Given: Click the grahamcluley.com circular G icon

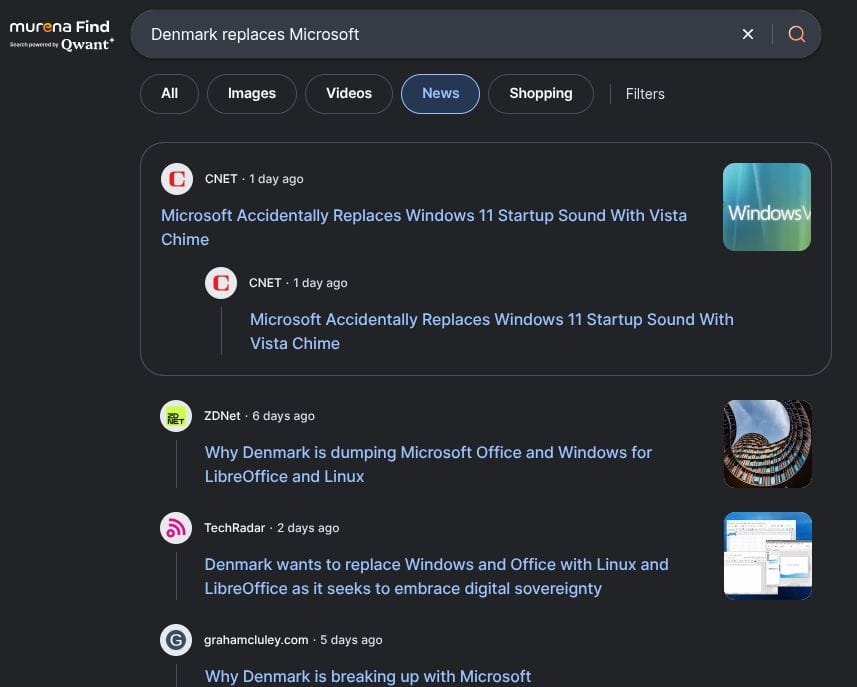Looking at the screenshot, I should [176, 640].
